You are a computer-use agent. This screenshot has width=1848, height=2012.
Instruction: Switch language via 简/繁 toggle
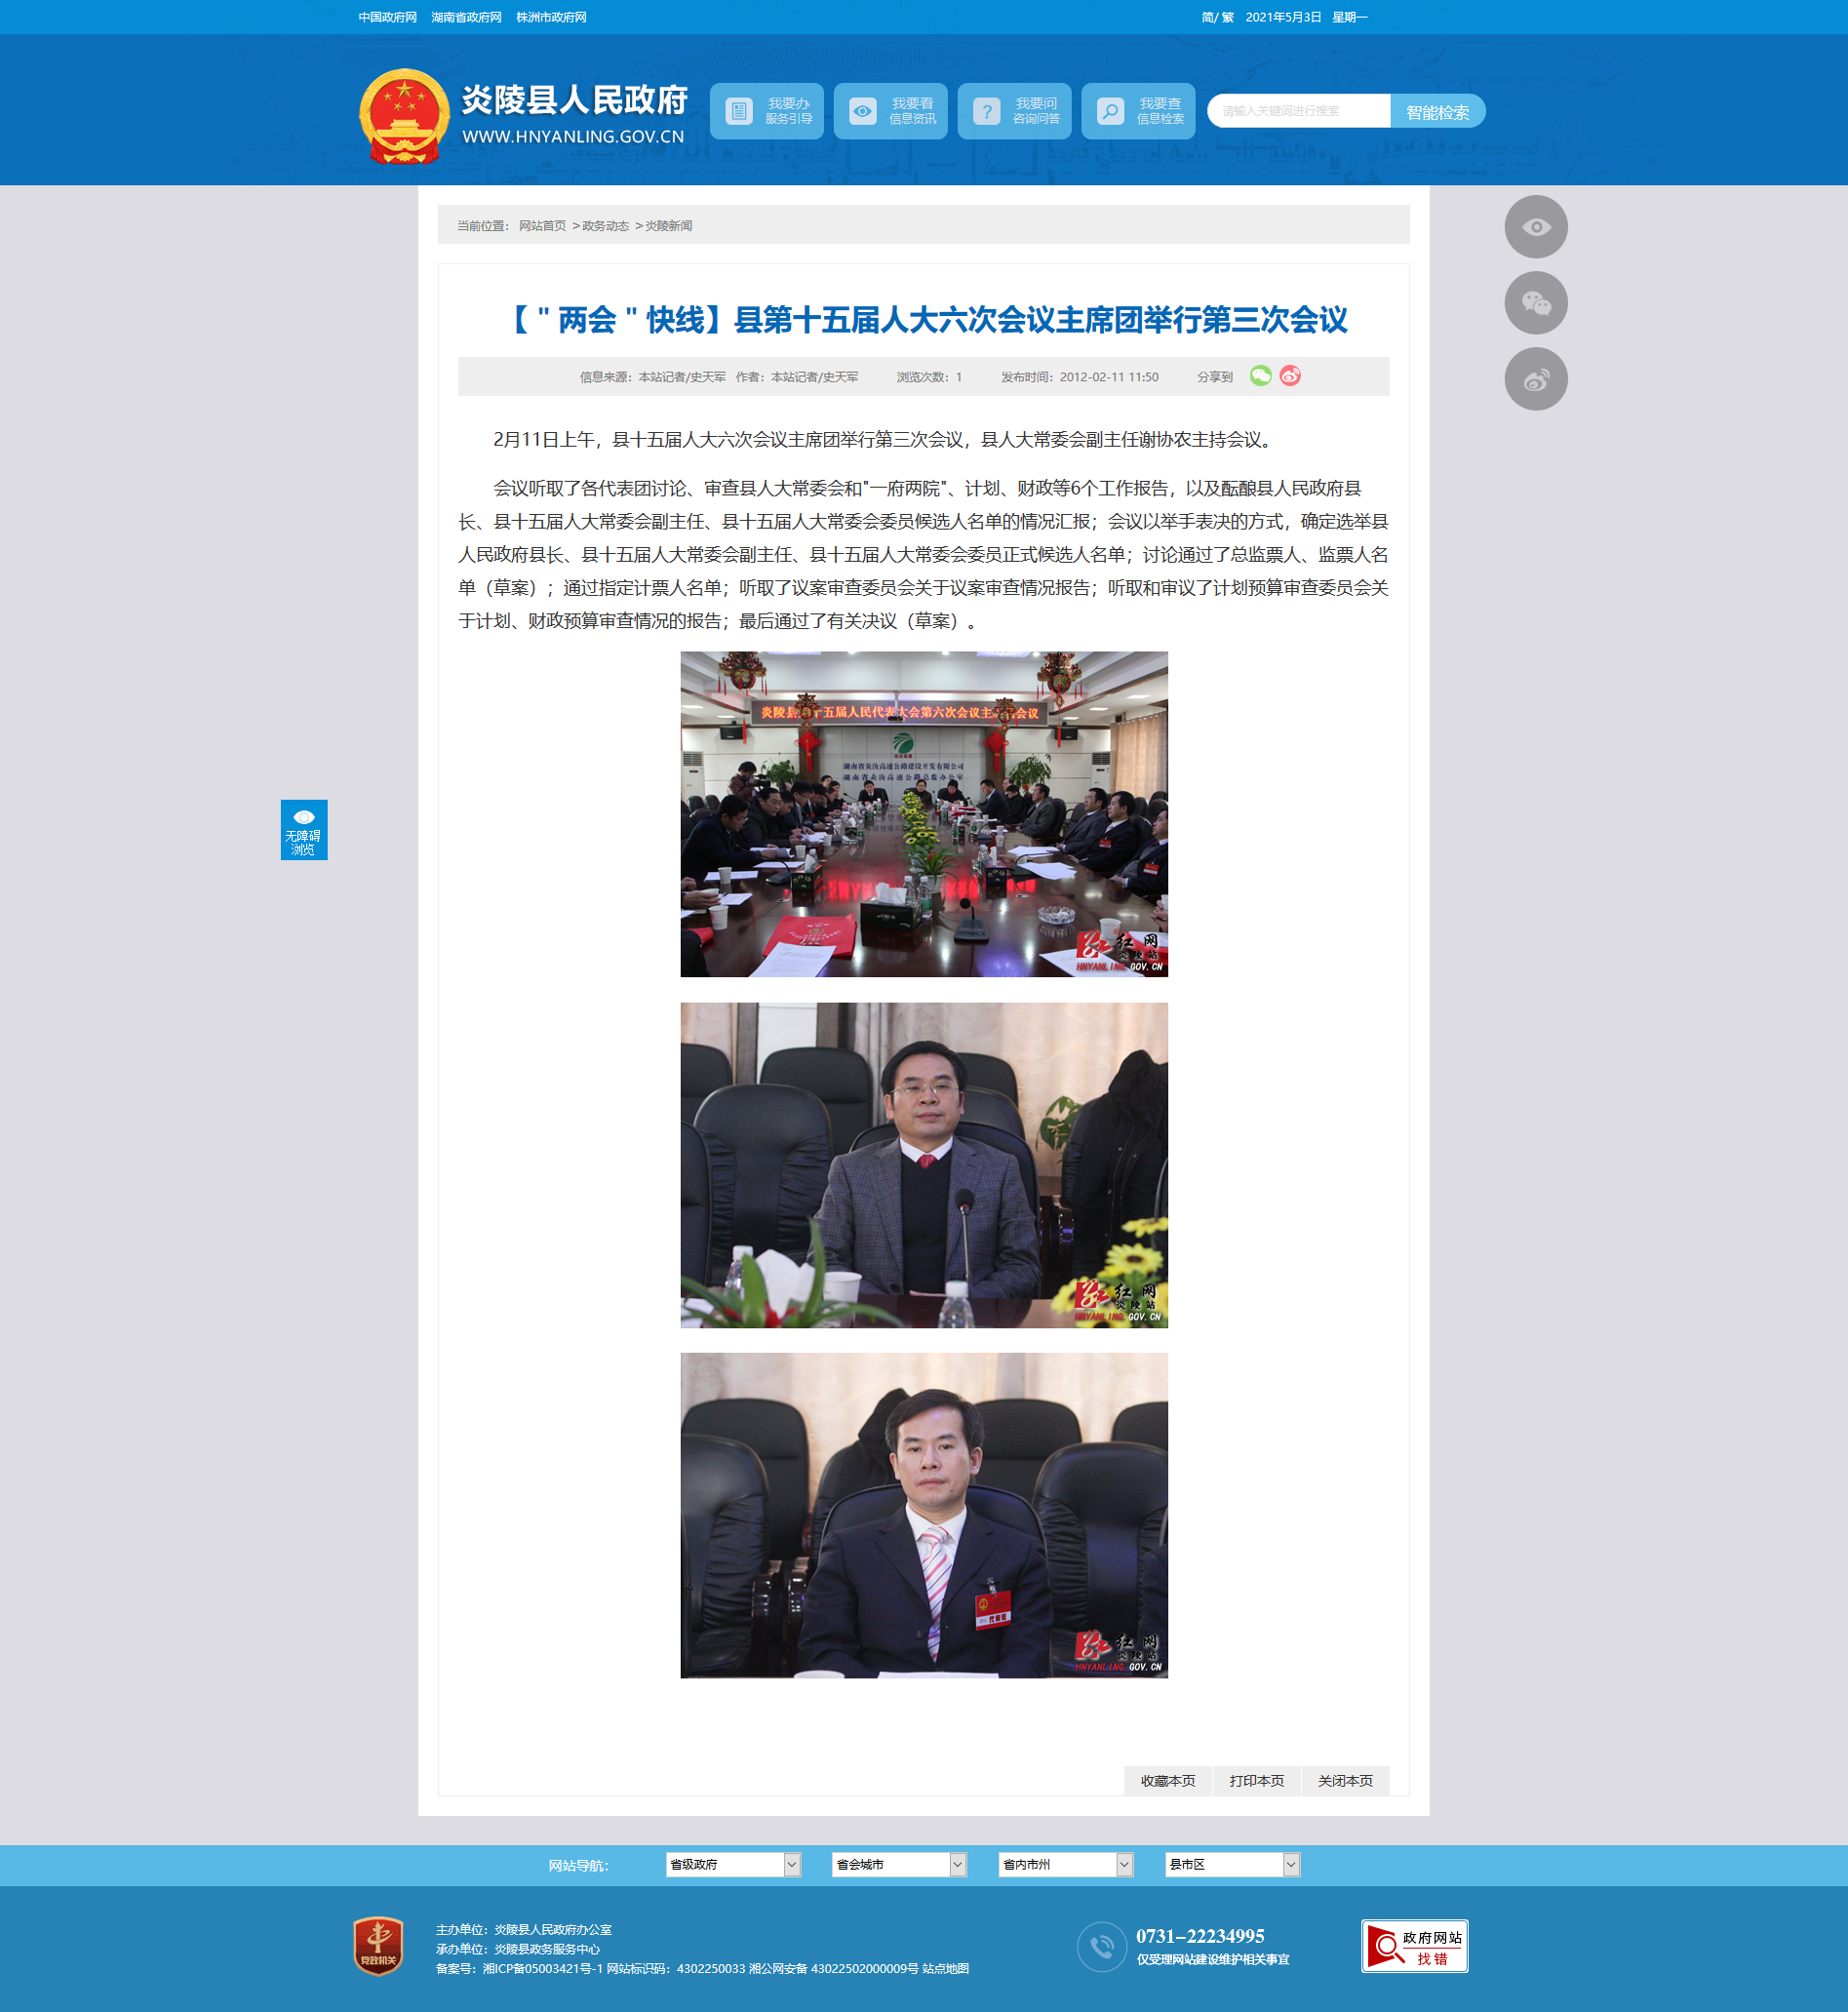[x=1217, y=17]
